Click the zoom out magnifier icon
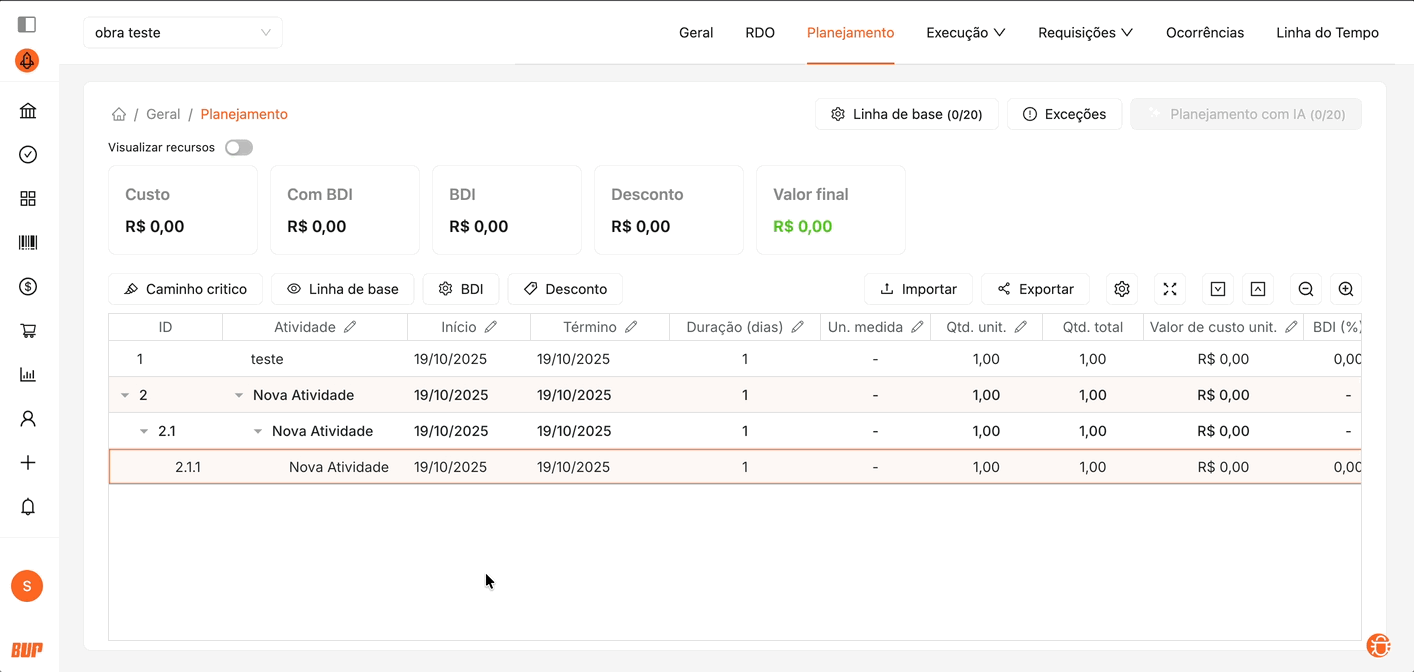 coord(1305,289)
